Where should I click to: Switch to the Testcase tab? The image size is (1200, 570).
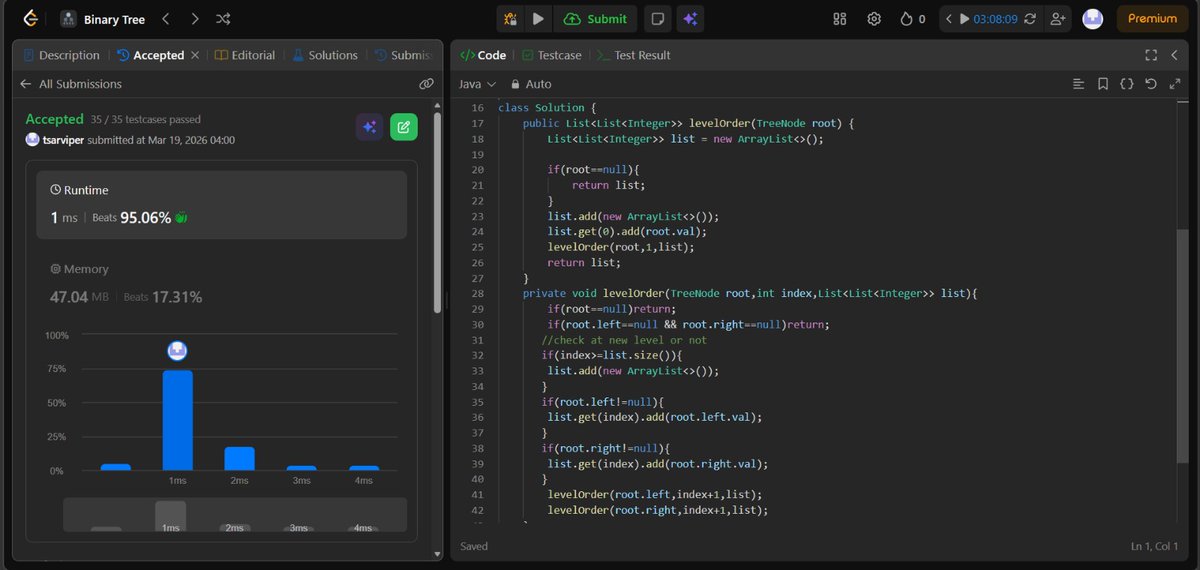pyautogui.click(x=554, y=55)
